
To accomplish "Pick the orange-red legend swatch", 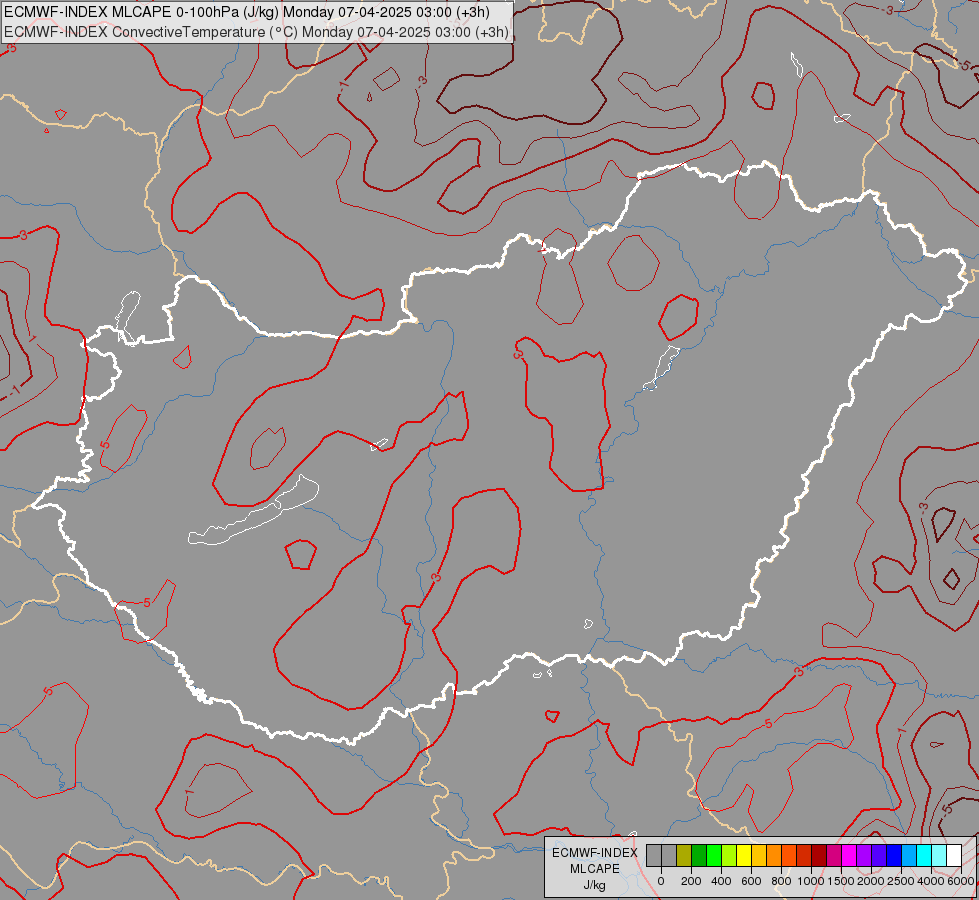I will [789, 855].
